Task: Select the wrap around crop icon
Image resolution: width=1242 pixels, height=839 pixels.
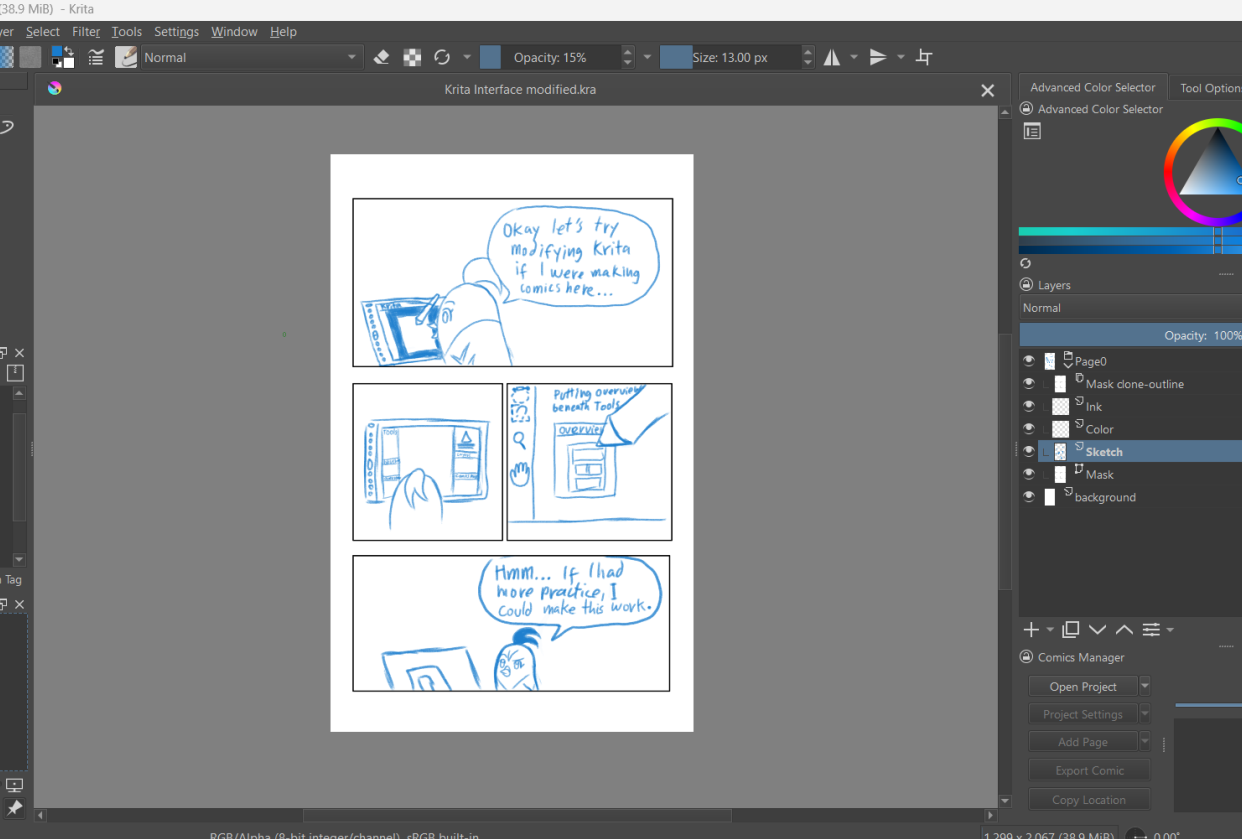Action: click(925, 58)
